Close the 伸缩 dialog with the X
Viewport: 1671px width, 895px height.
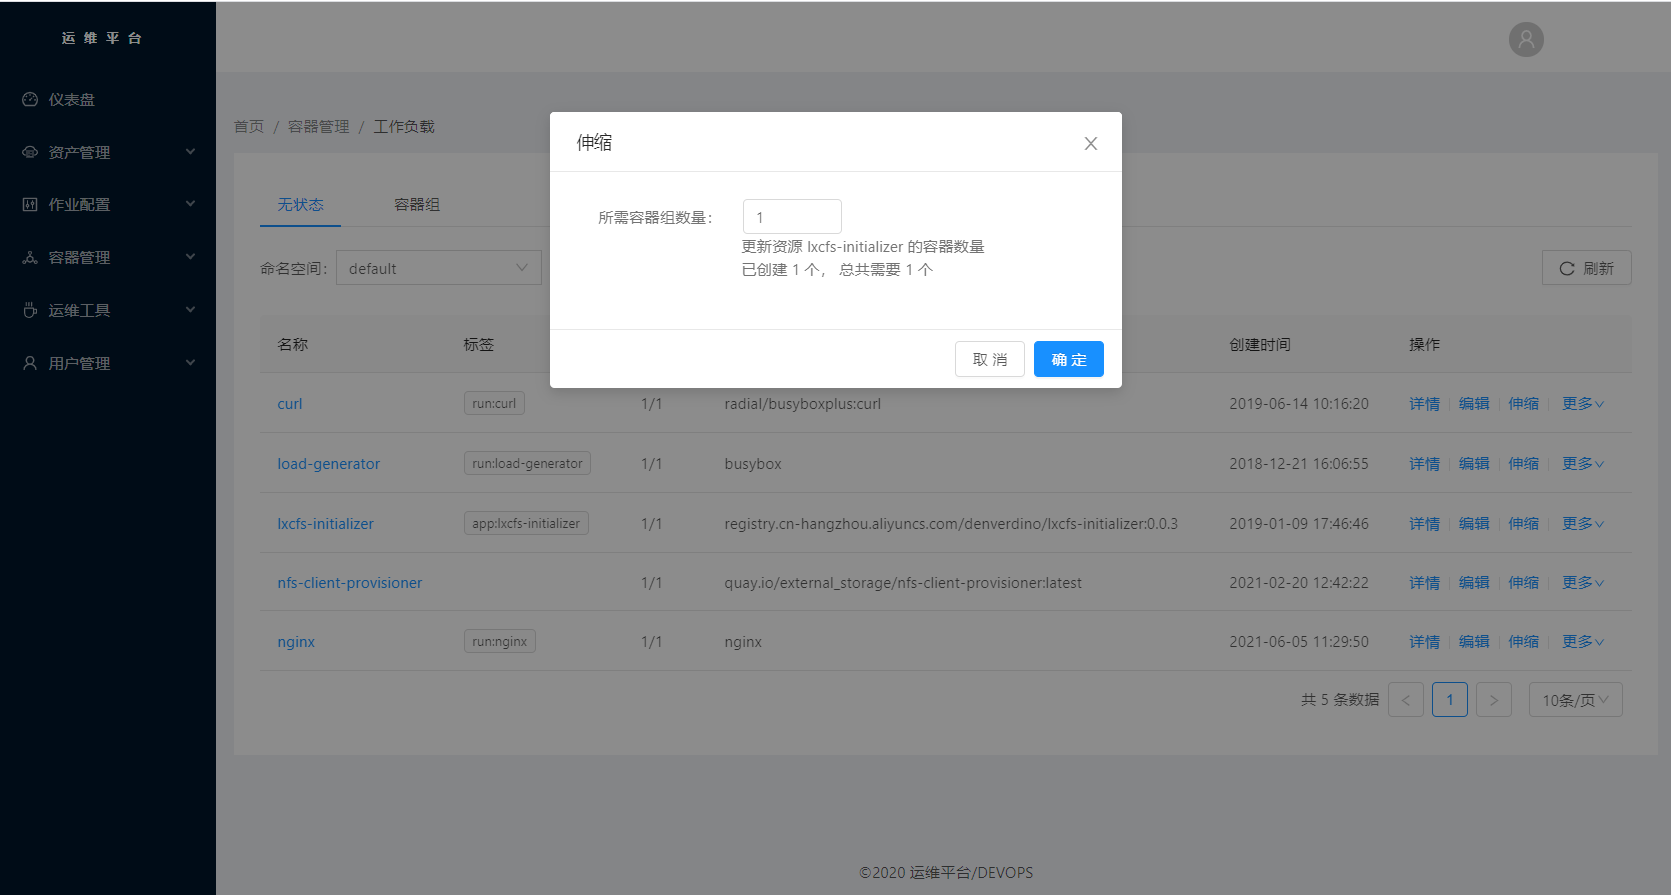[1091, 143]
